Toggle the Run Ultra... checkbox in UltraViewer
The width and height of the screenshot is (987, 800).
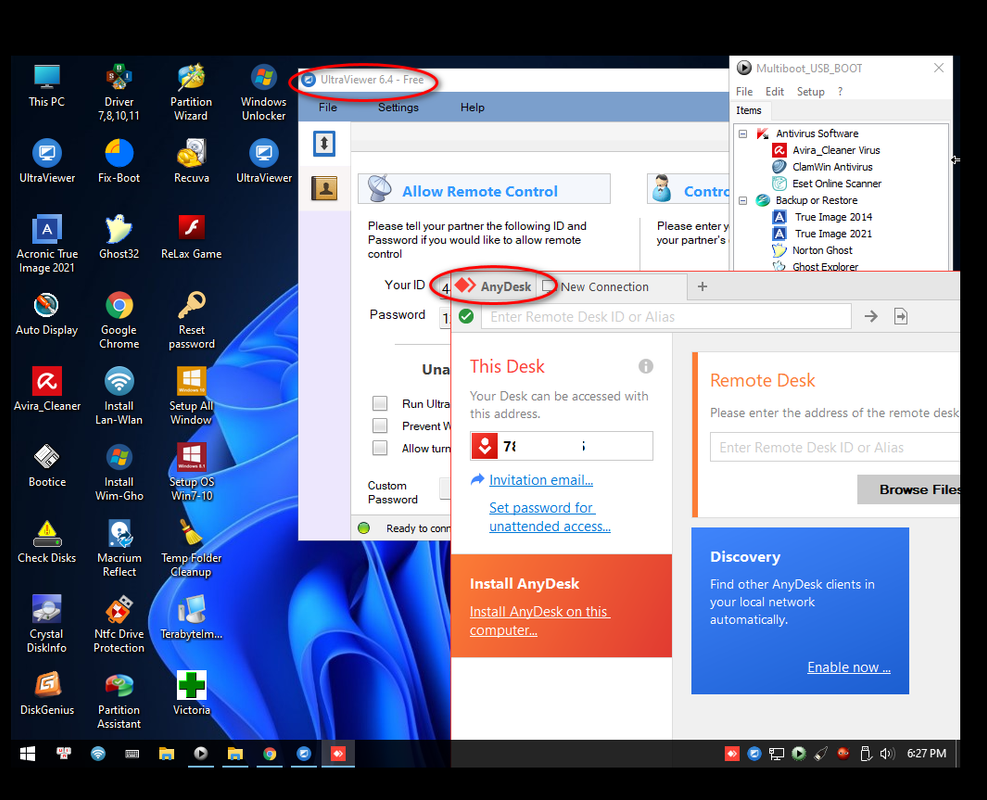click(x=380, y=403)
